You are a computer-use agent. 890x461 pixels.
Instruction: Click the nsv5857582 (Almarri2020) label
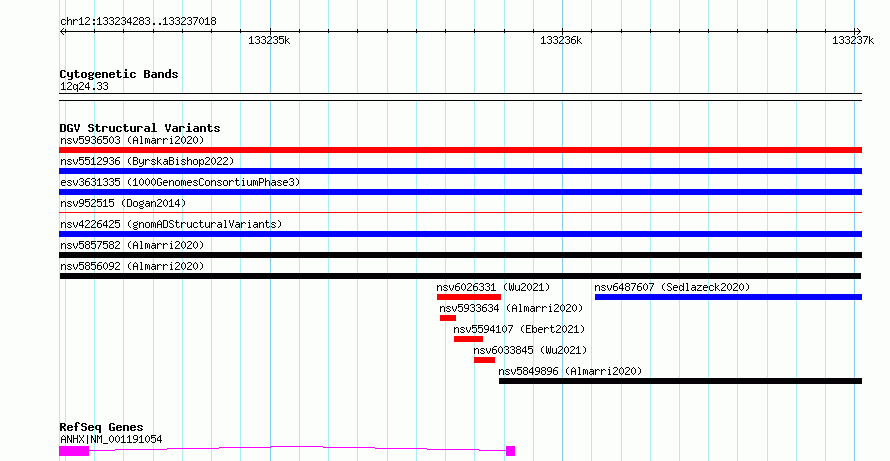click(x=132, y=245)
